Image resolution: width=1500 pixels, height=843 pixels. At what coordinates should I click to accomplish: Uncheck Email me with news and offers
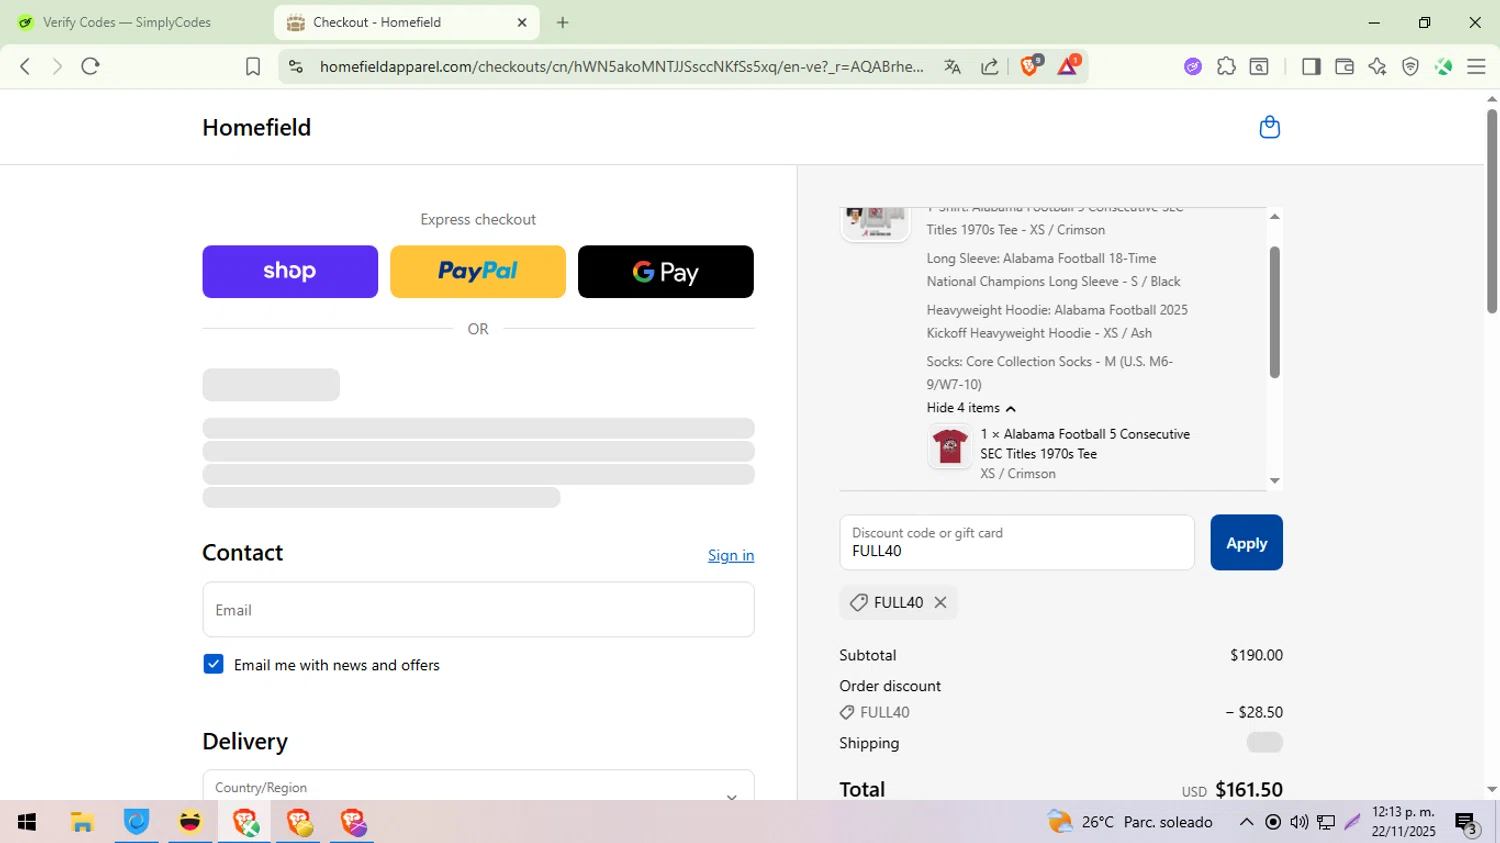coord(213,664)
